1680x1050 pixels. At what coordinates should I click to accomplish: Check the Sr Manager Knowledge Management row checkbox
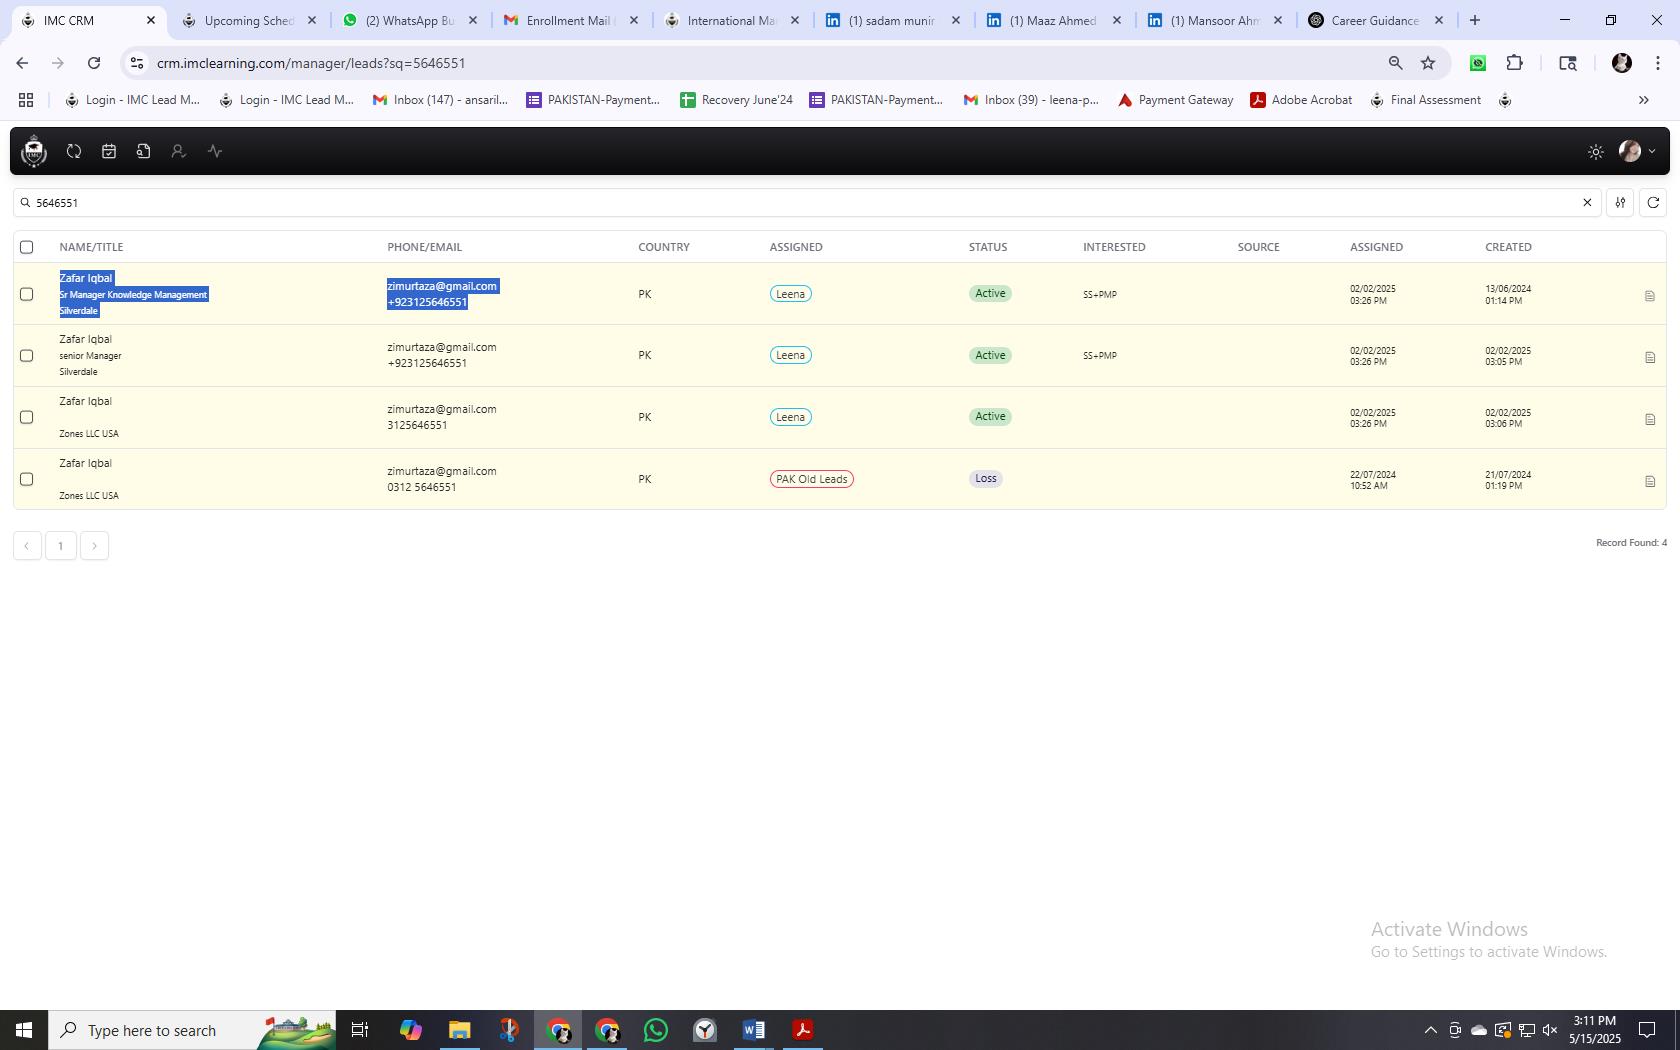click(x=27, y=294)
